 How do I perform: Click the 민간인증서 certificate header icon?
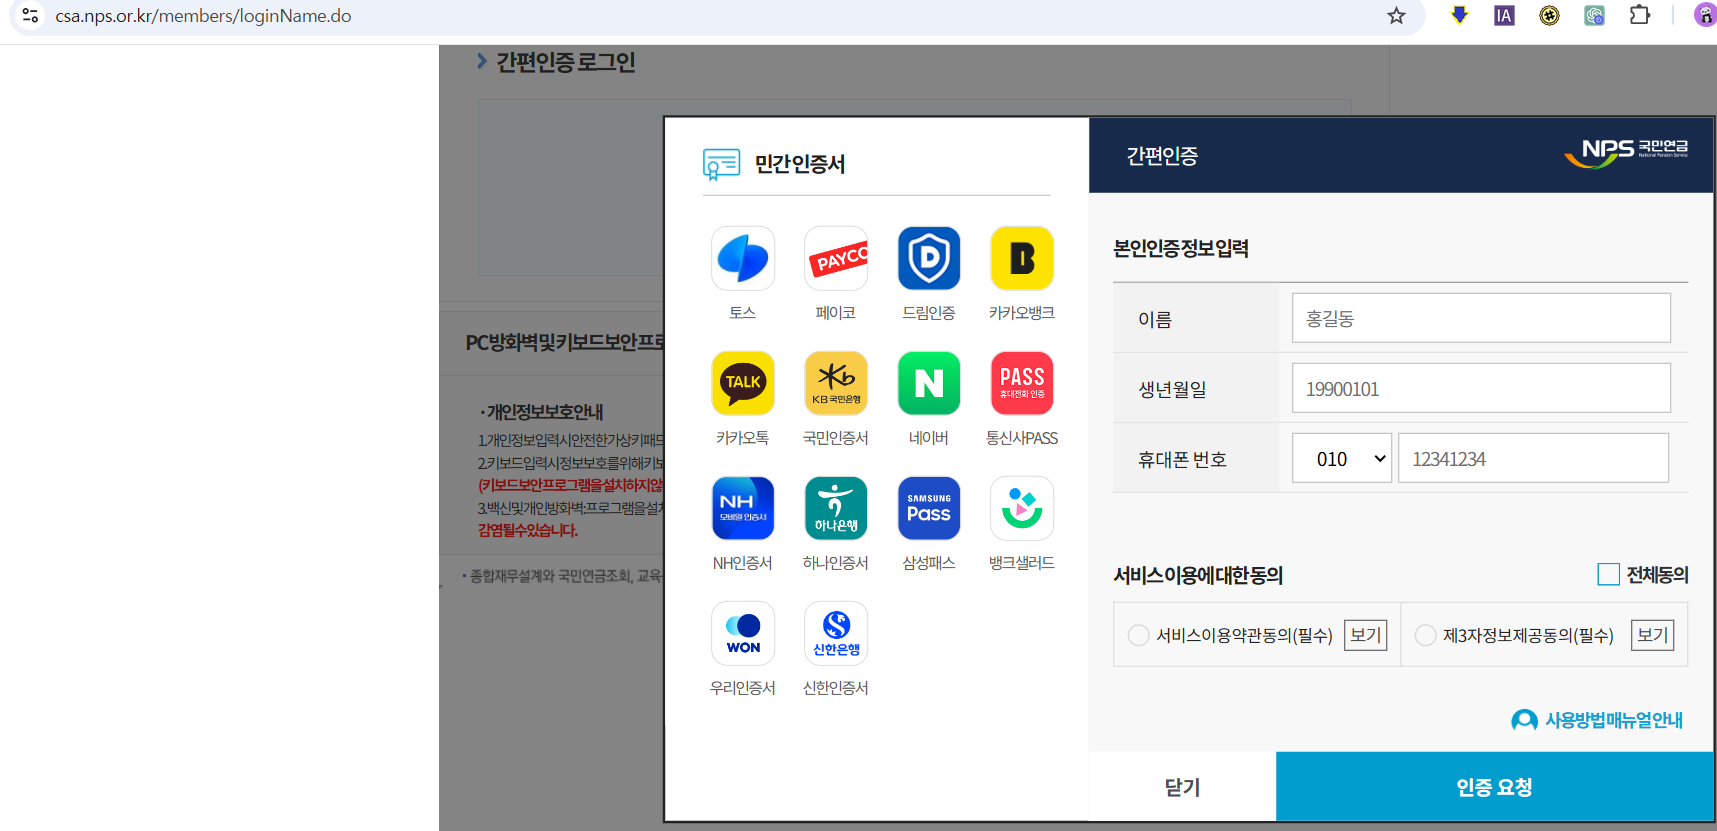pos(721,164)
